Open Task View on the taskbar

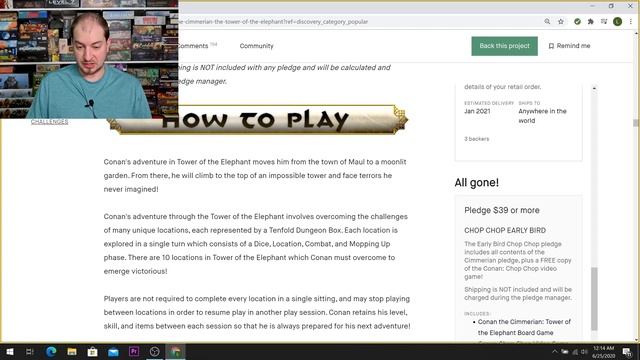30,351
